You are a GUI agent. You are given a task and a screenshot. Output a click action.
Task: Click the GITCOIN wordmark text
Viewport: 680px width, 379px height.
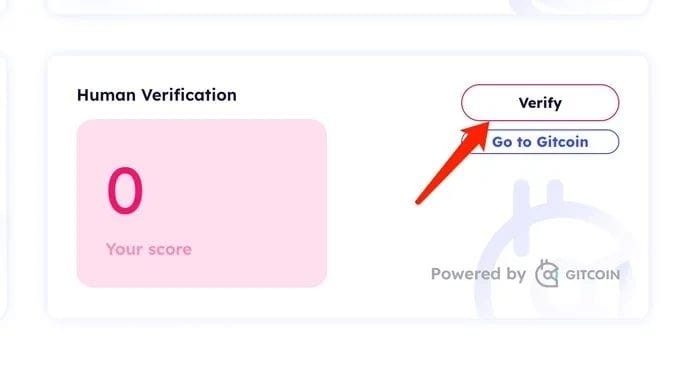[592, 274]
